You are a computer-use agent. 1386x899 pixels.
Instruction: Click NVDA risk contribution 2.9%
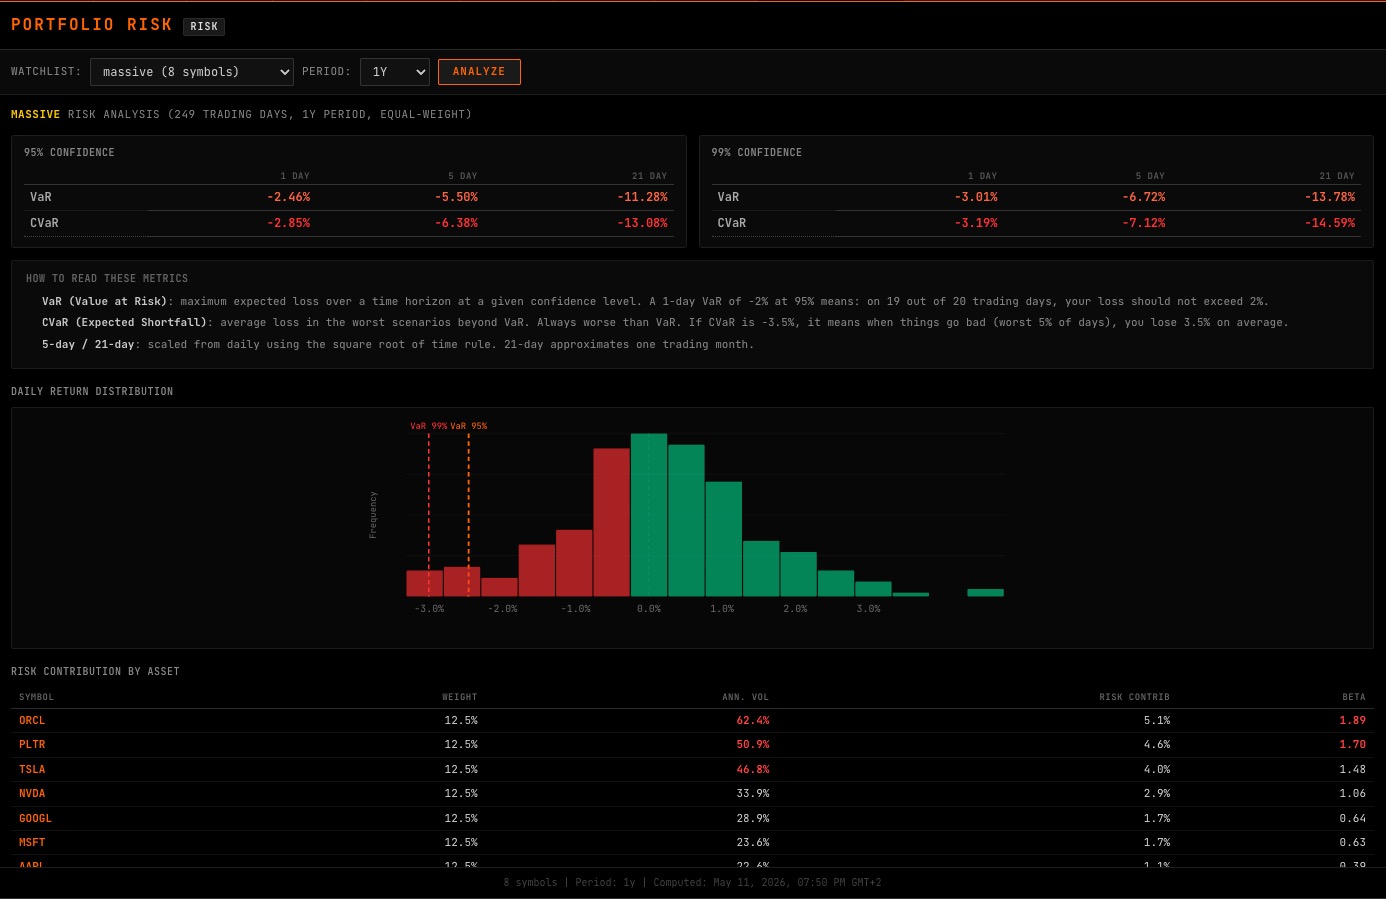point(1157,793)
